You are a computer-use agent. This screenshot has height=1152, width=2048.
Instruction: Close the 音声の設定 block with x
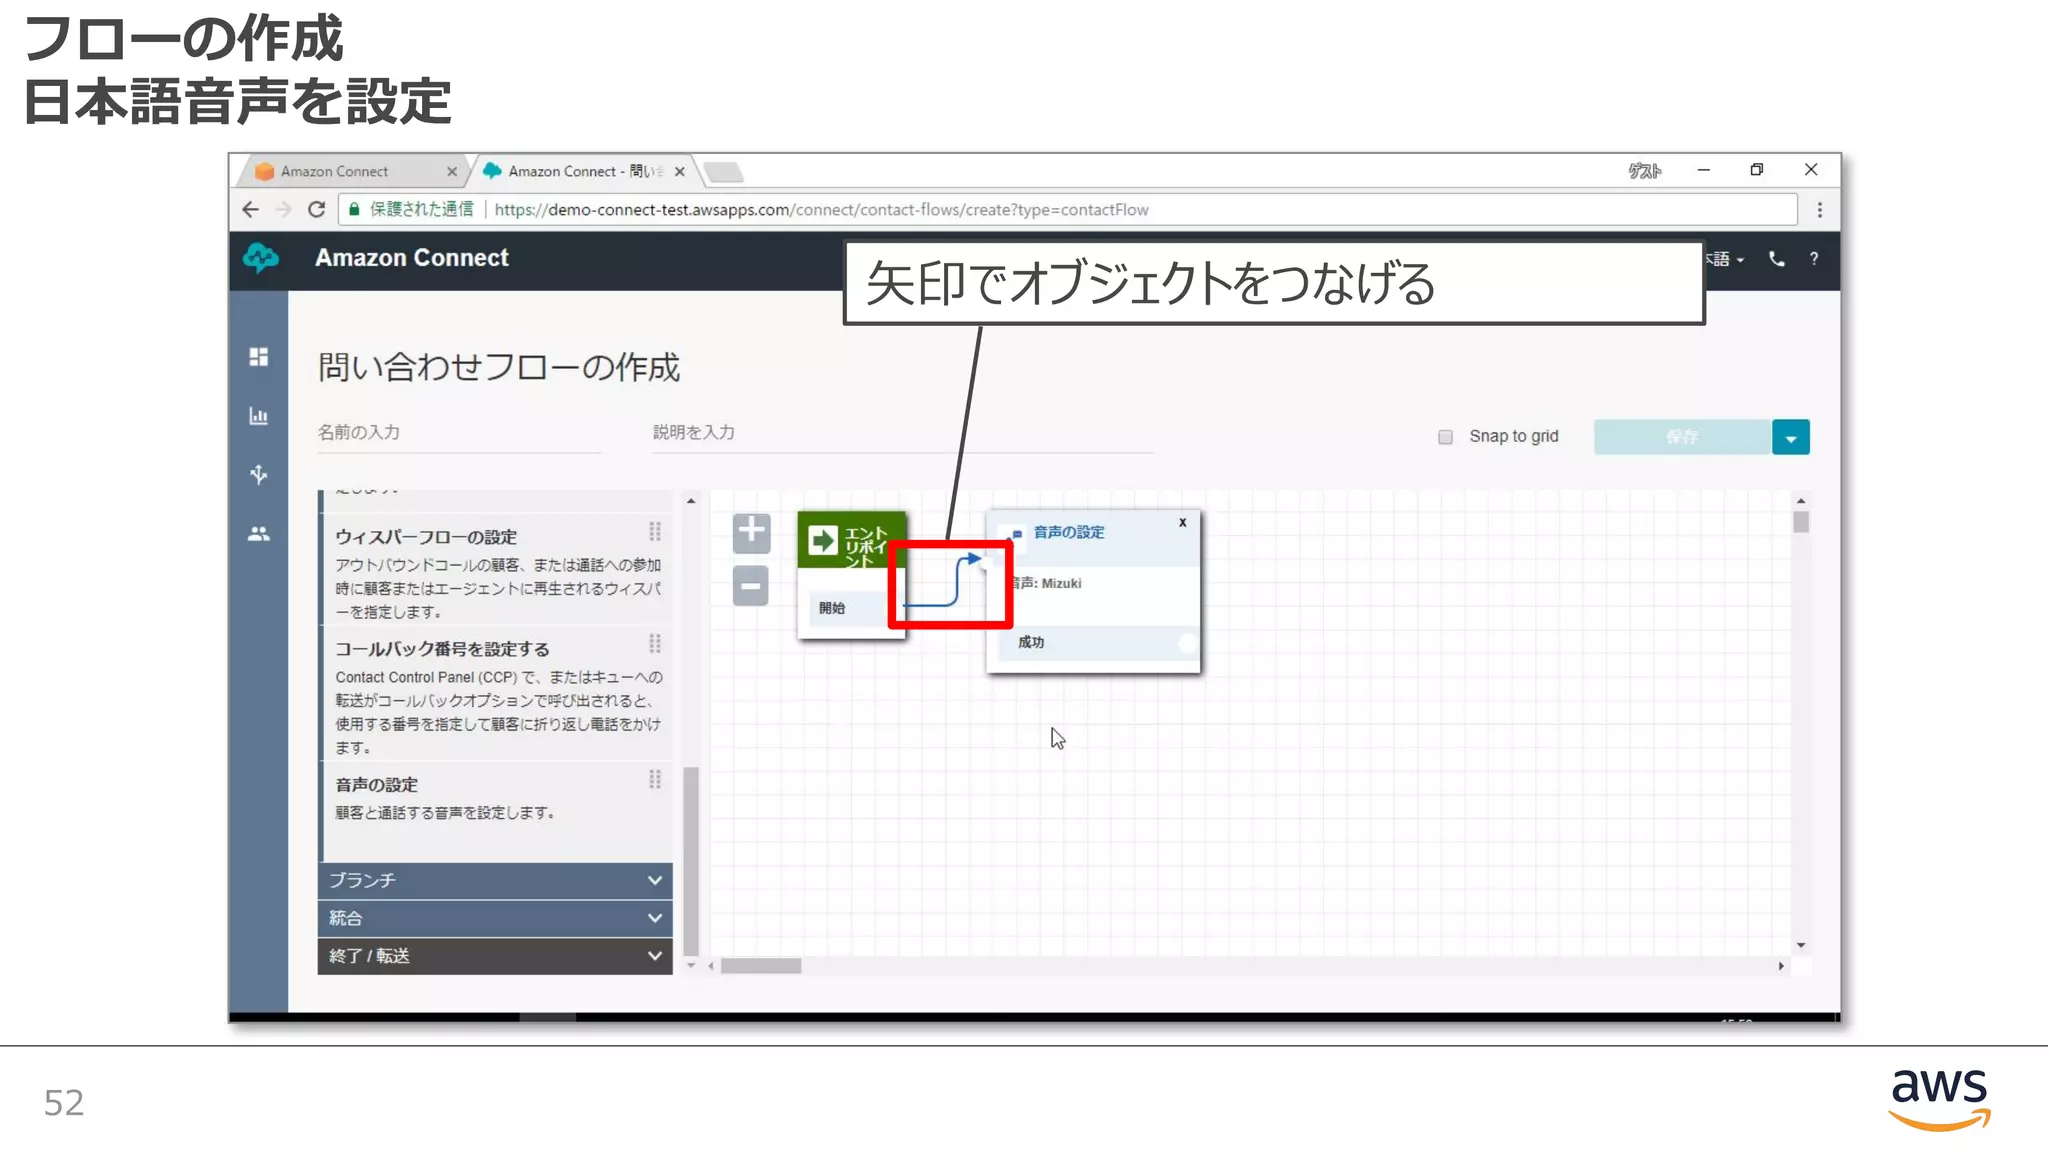point(1183,522)
